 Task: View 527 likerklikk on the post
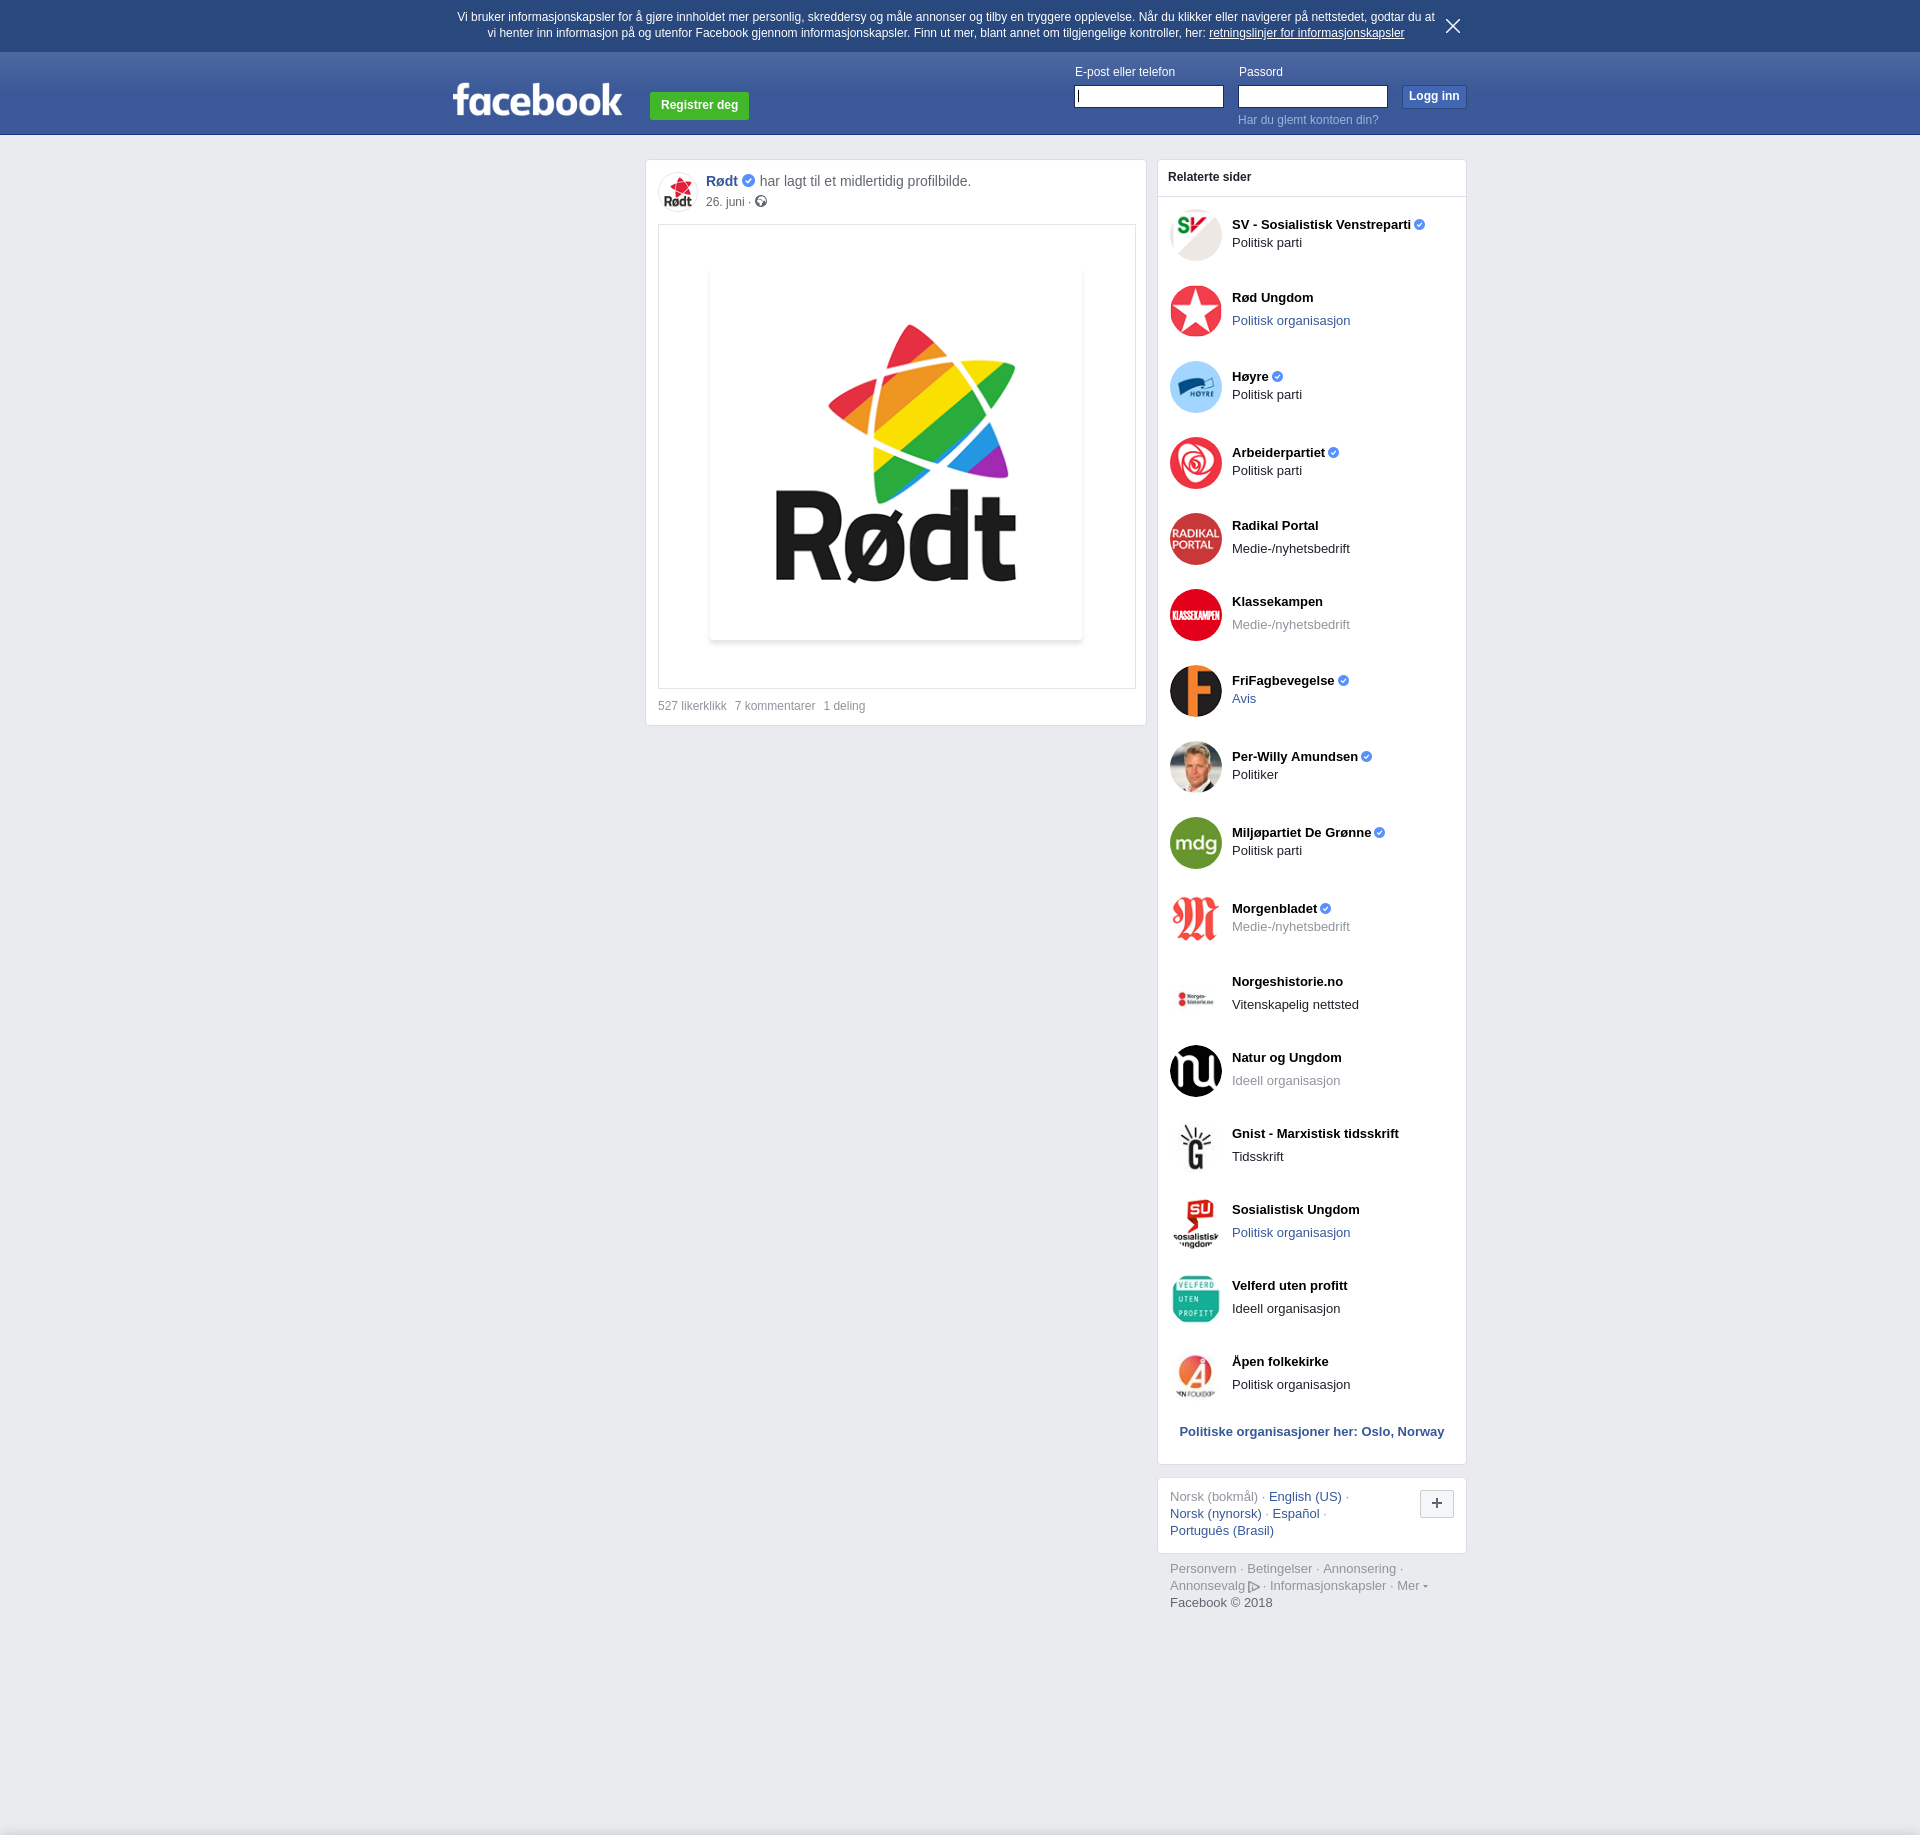point(692,706)
